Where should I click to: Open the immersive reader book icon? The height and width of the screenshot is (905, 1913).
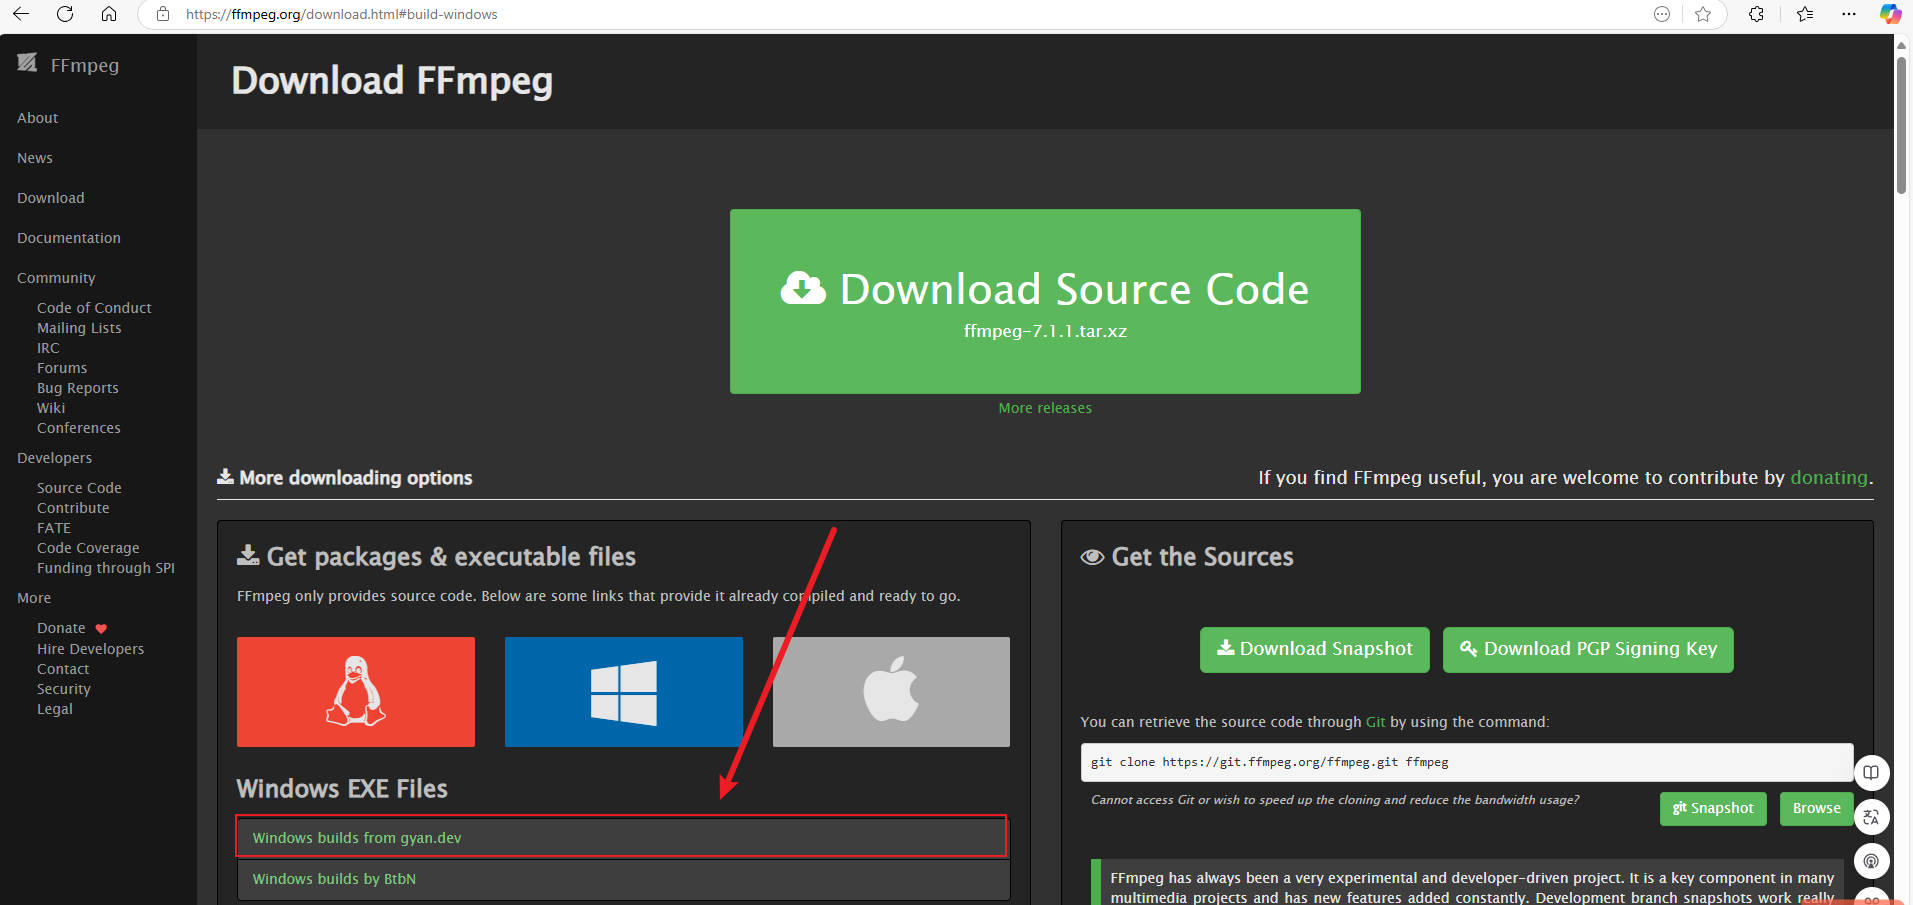pyautogui.click(x=1871, y=772)
